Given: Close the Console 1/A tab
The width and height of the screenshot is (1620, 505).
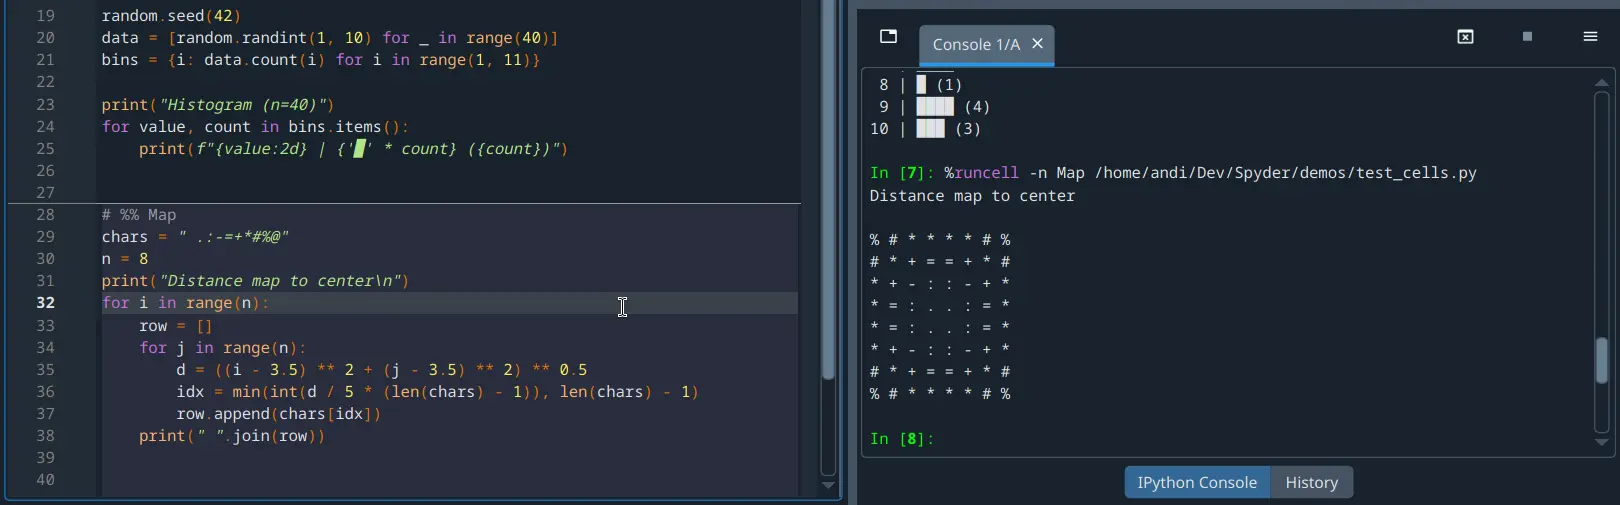Looking at the screenshot, I should (x=1037, y=44).
